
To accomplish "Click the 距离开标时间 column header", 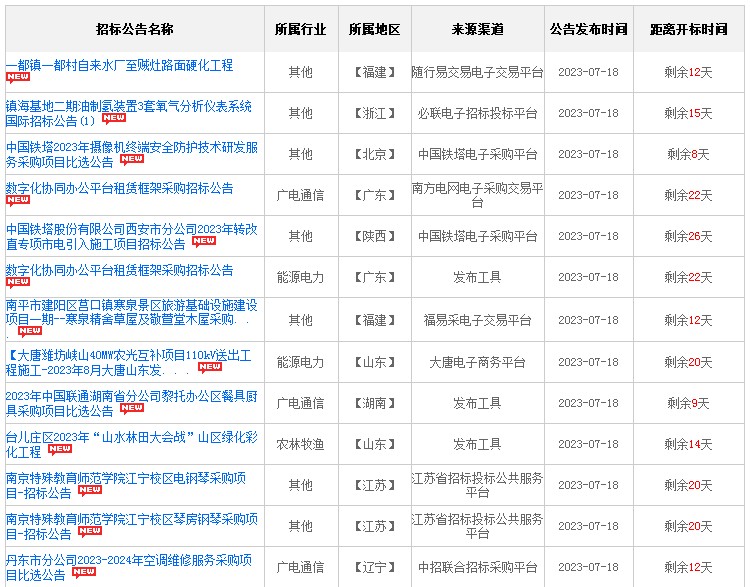I will 688,30.
